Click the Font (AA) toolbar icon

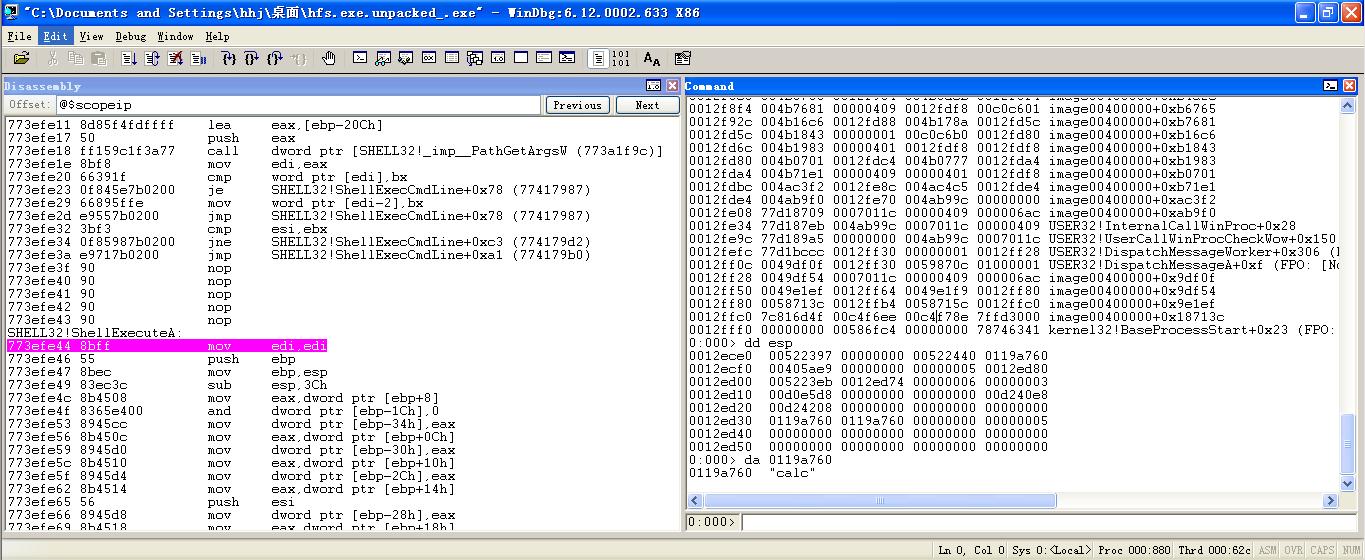pos(652,59)
